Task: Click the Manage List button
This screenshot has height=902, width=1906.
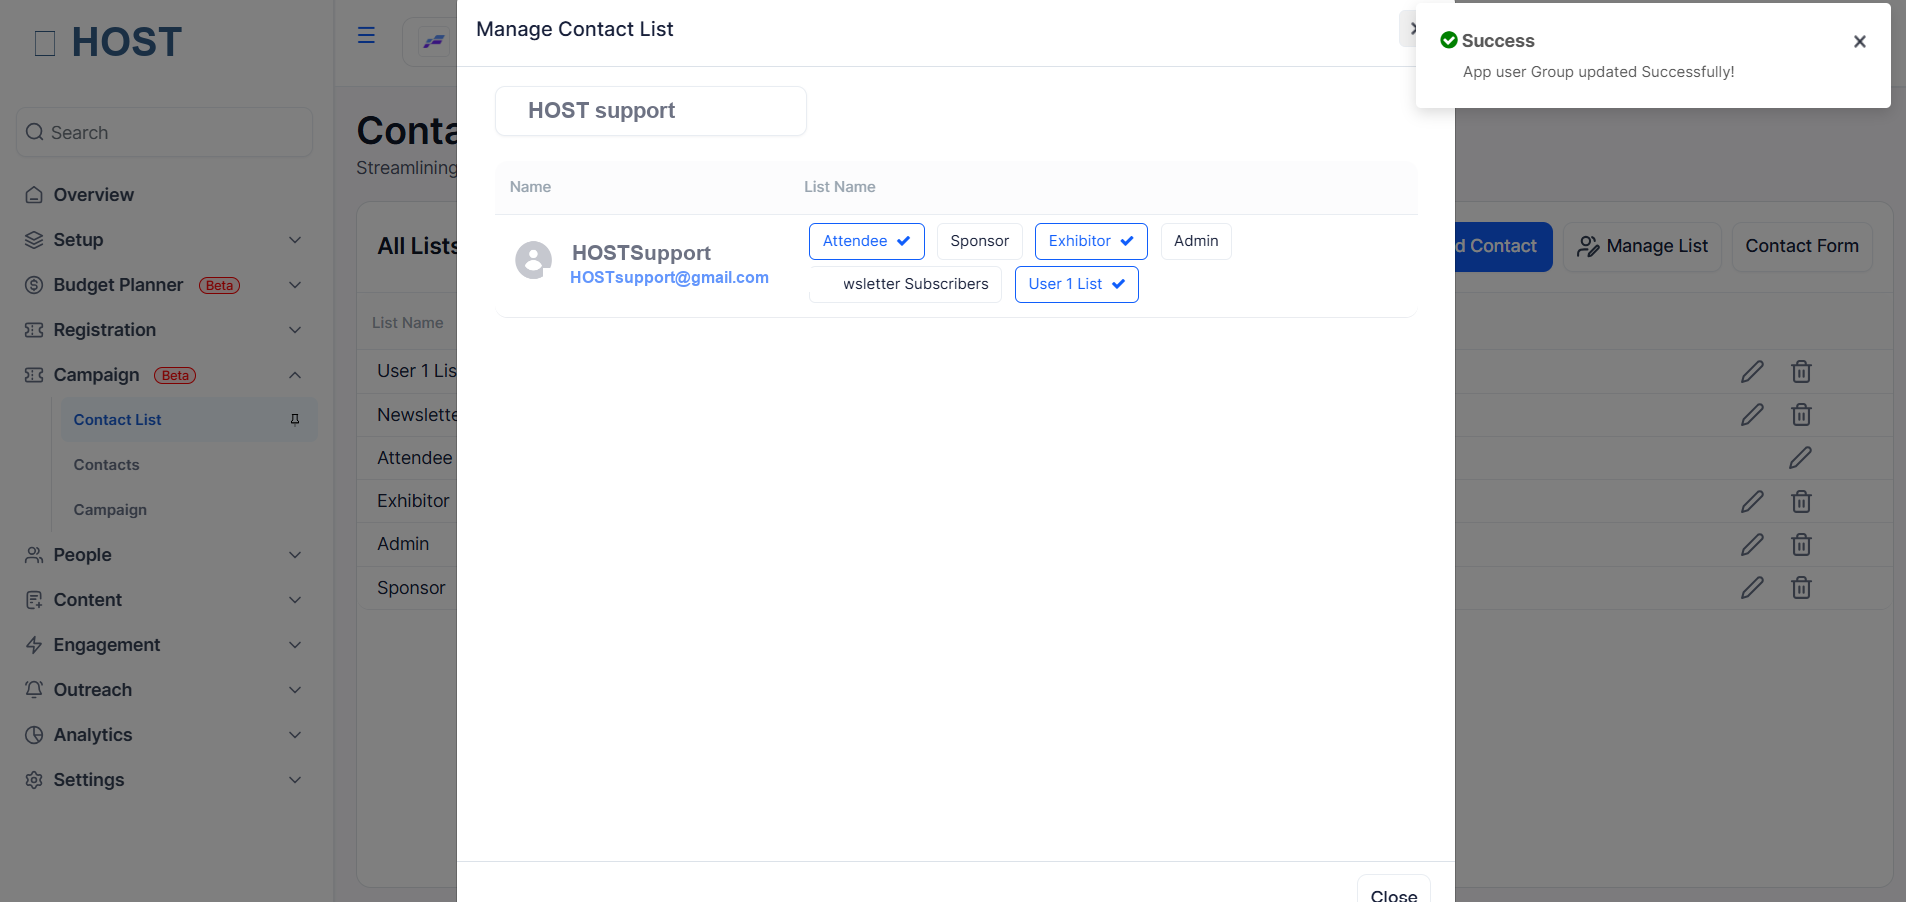Action: point(1642,247)
